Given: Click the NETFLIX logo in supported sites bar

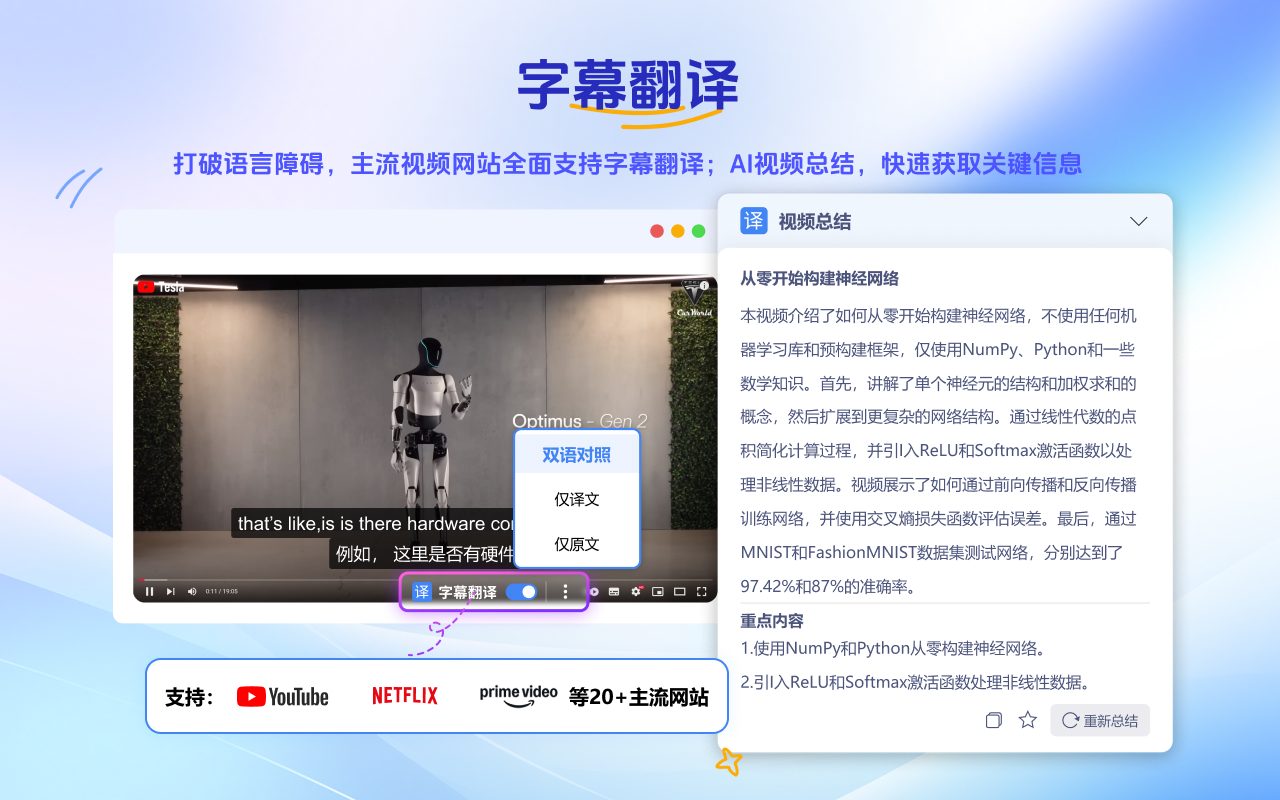Looking at the screenshot, I should tap(404, 694).
